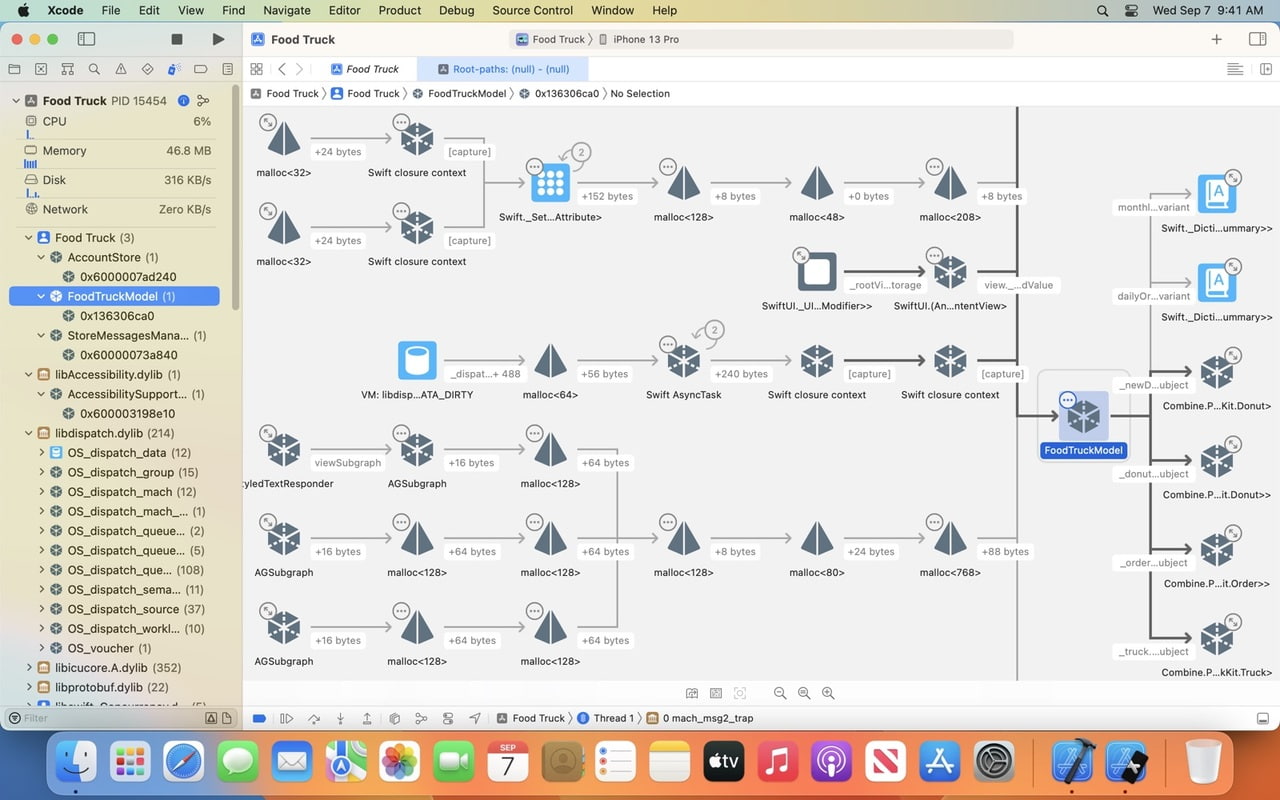
Task: Click the filter field below the navigator
Action: (x=100, y=718)
